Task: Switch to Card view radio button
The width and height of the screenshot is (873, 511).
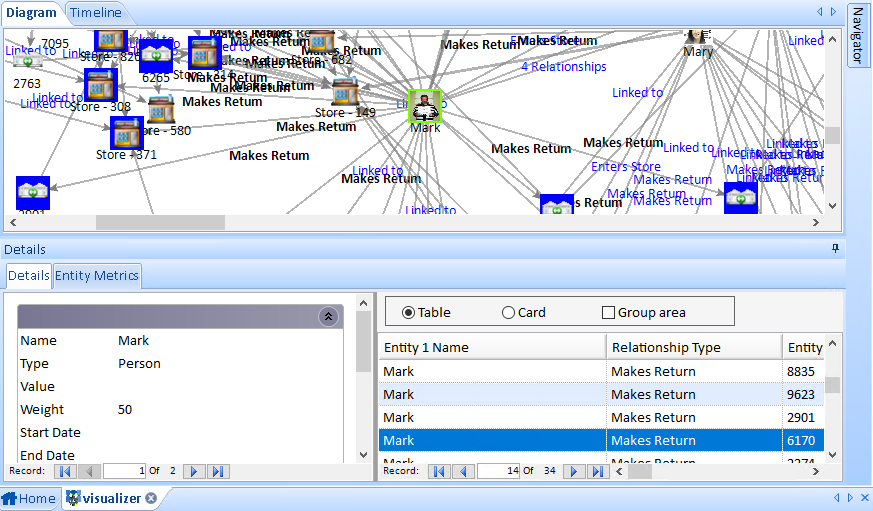Action: tap(508, 312)
